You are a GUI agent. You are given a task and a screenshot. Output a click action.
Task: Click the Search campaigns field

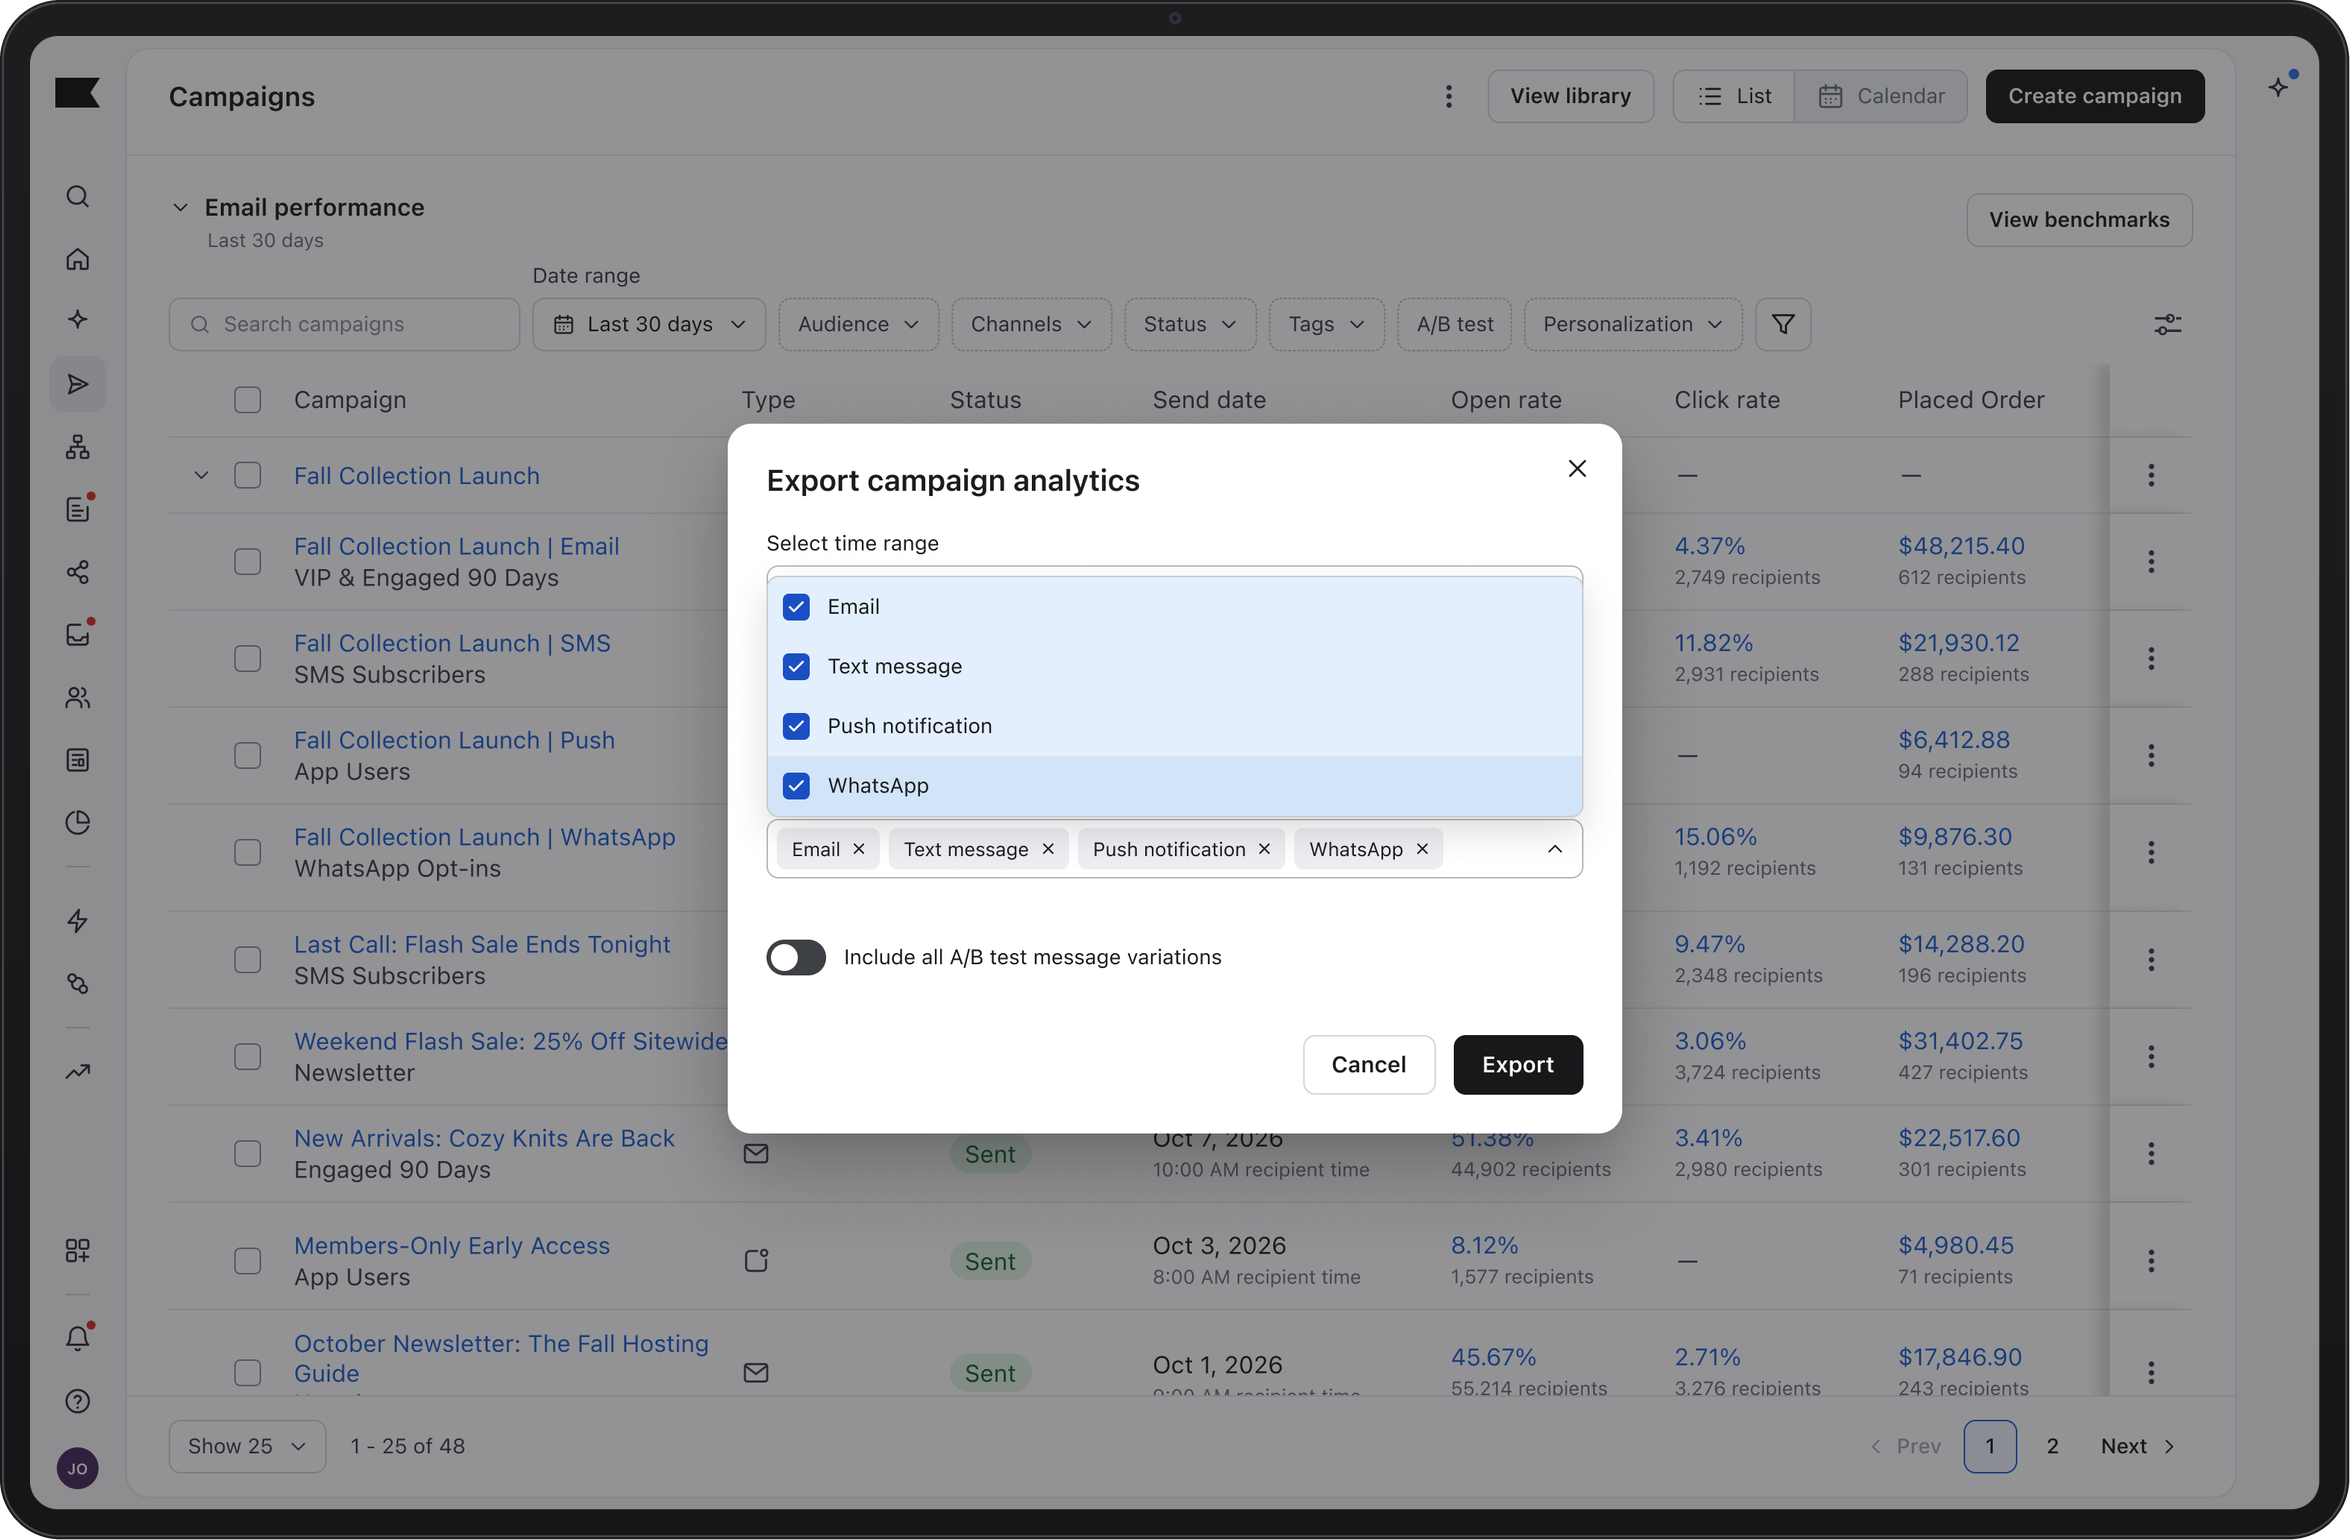[344, 324]
